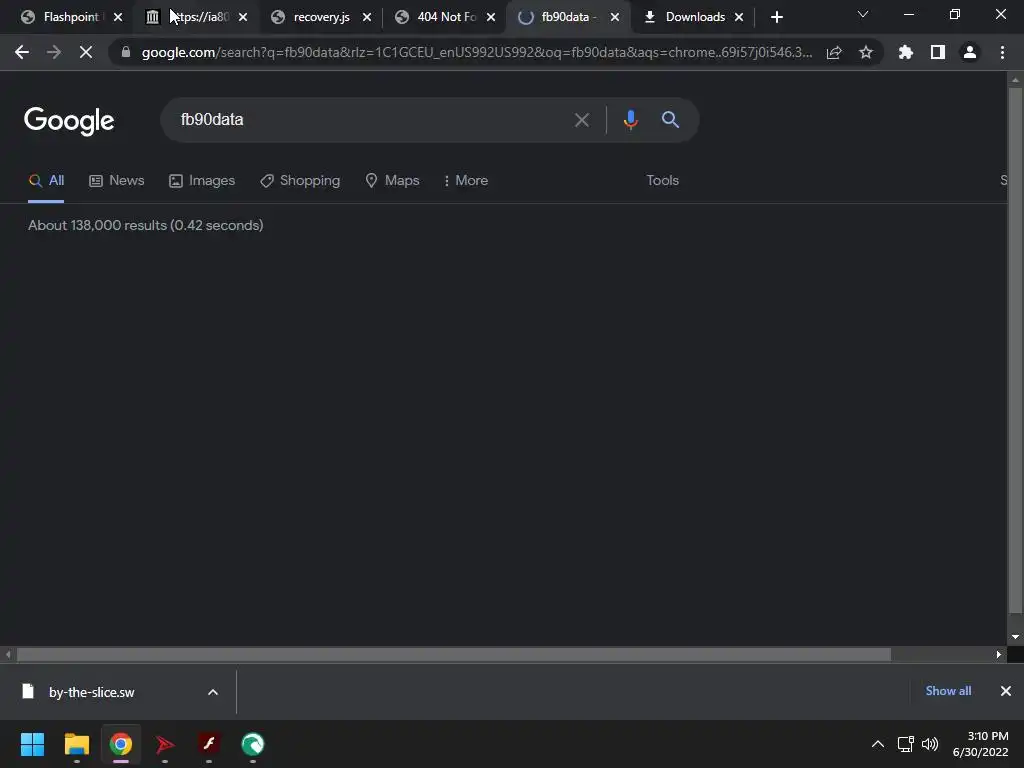The height and width of the screenshot is (768, 1024).
Task: Click the scroll right arrow
Action: point(999,654)
